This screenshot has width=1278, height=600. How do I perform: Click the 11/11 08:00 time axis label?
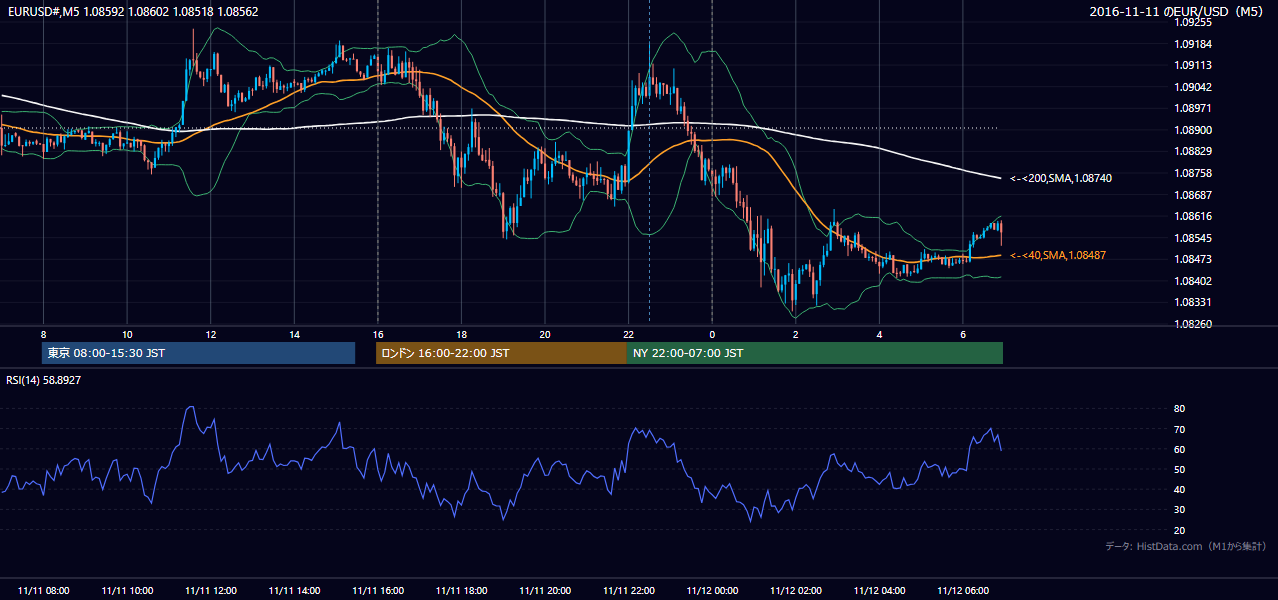44,591
